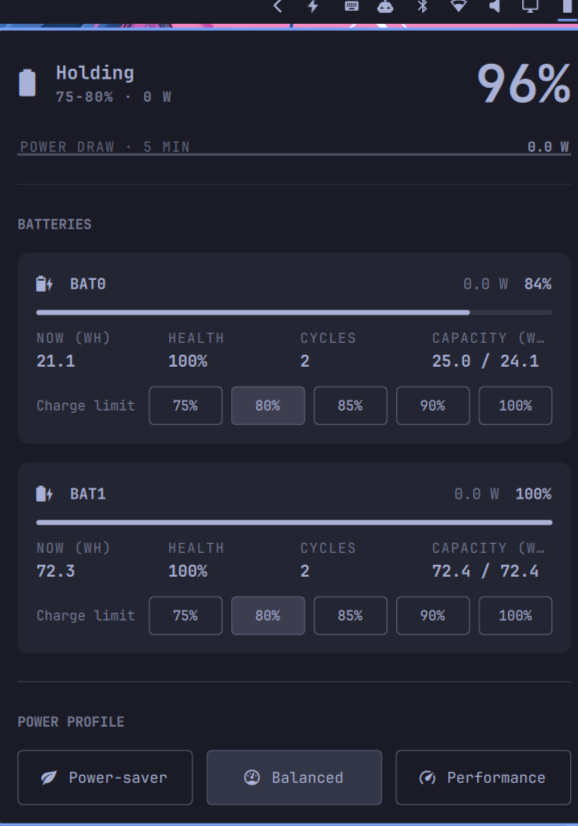
Task: Click the Wi-Fi icon in the top bar
Action: pos(459,6)
